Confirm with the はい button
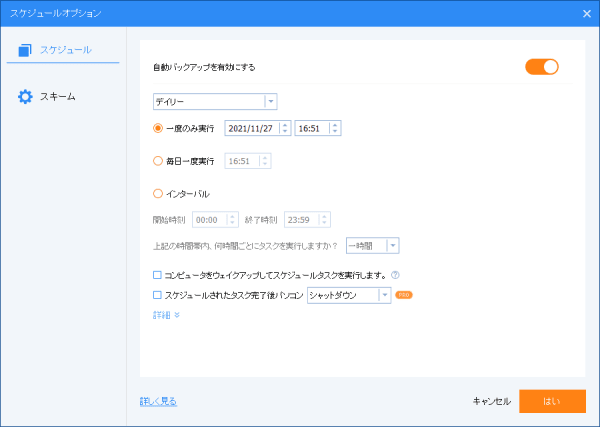This screenshot has height=427, width=600. point(552,401)
